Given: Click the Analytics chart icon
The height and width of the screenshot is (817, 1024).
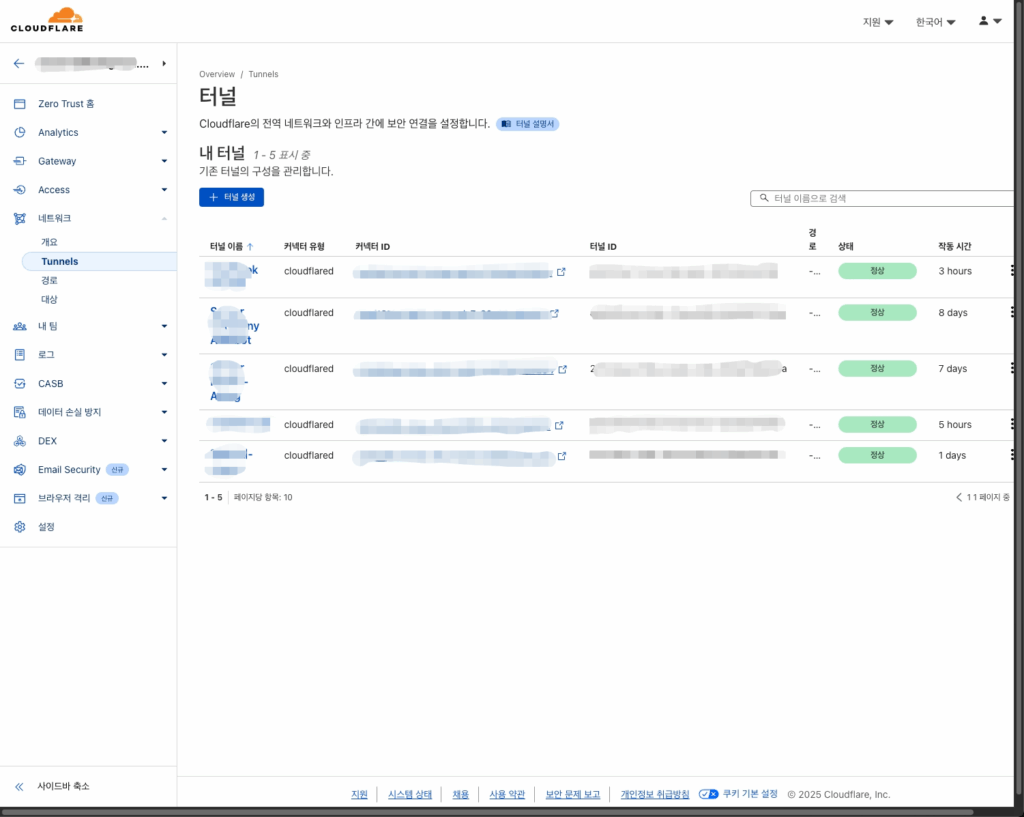Looking at the screenshot, I should click(x=20, y=133).
